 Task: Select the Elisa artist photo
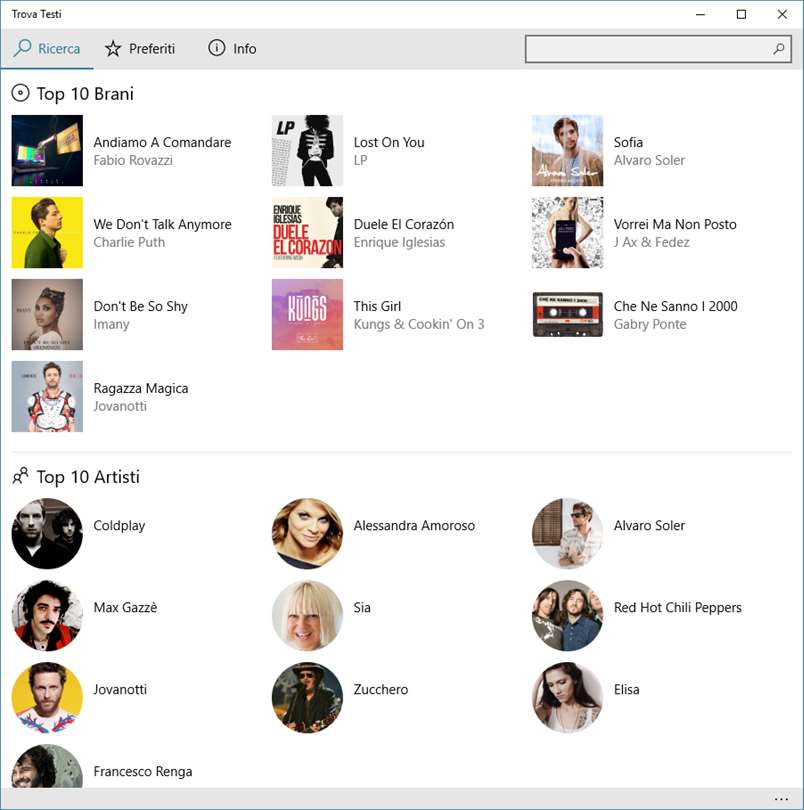[x=567, y=697]
